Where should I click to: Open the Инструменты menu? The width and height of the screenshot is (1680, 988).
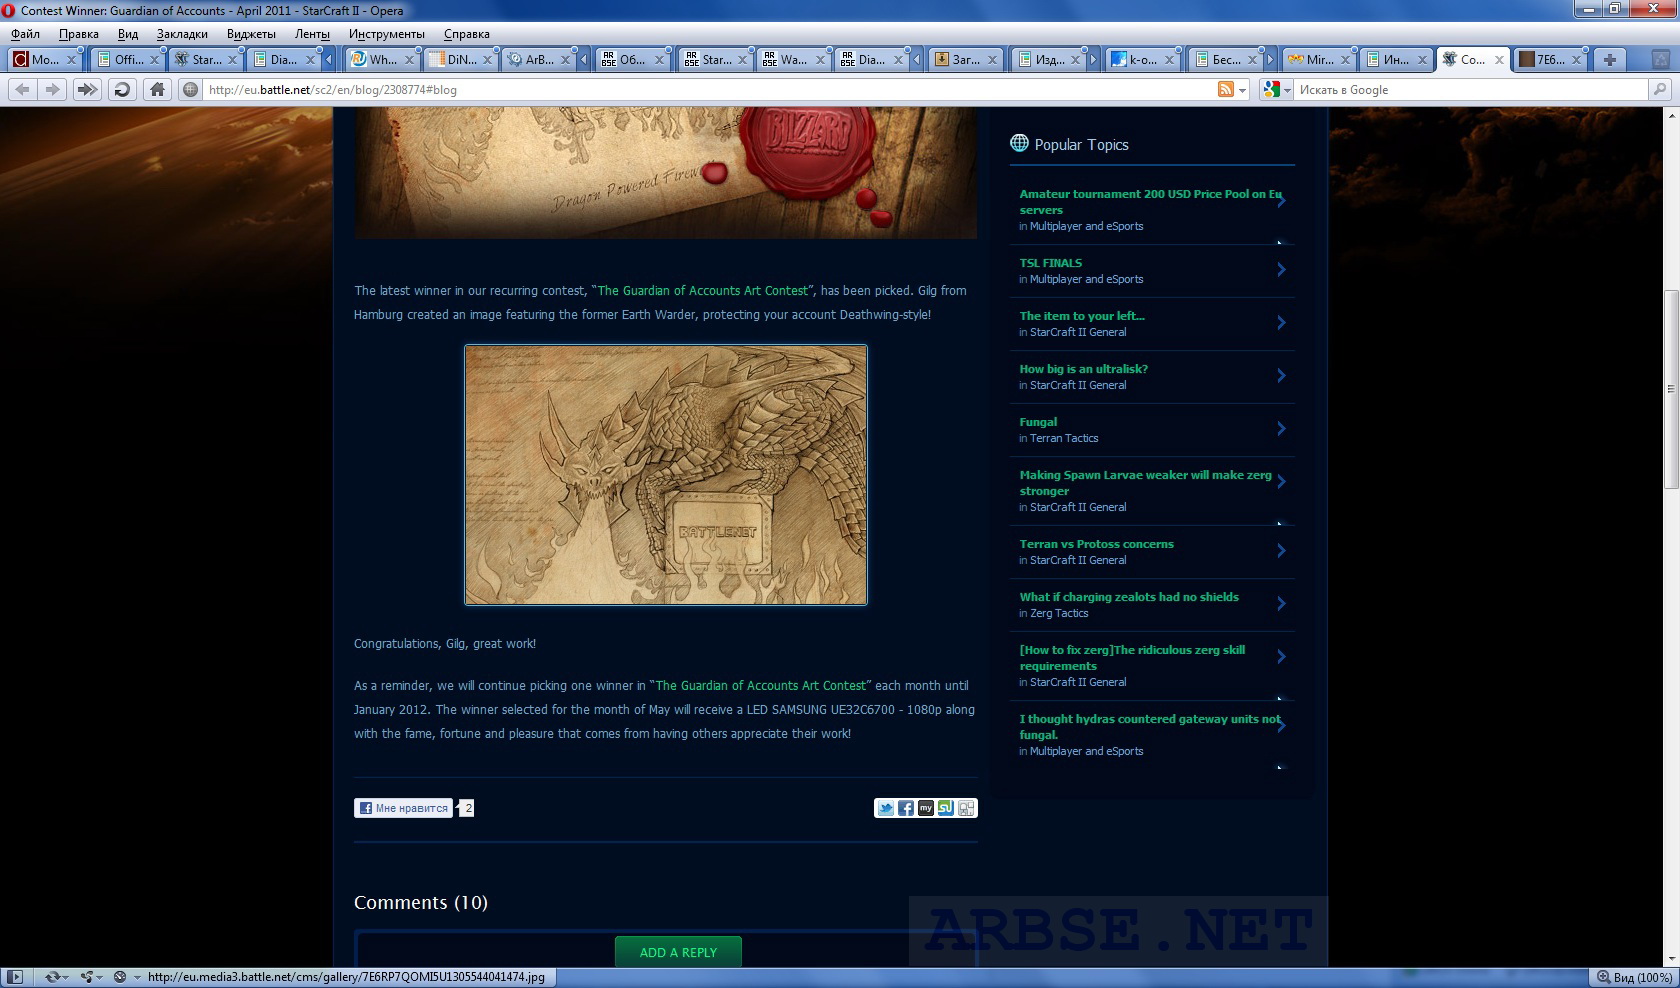[387, 34]
